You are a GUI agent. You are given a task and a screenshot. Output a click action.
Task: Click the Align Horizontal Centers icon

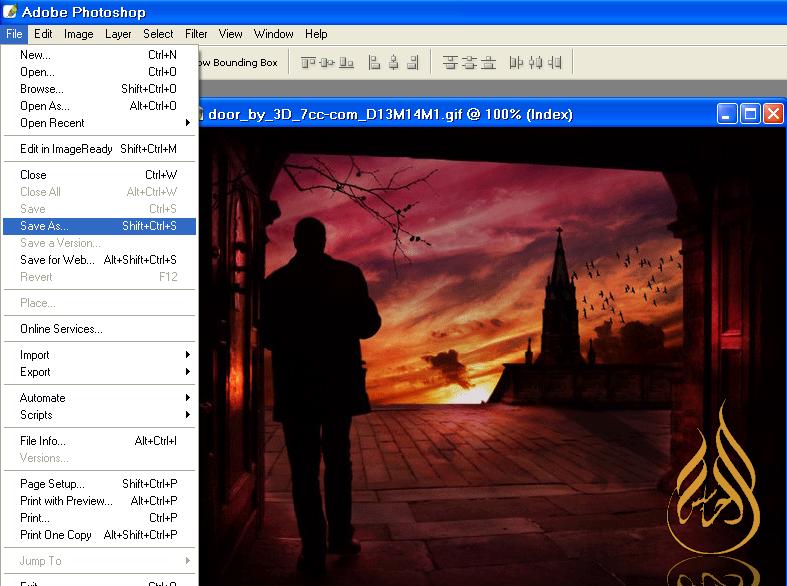pyautogui.click(x=394, y=63)
